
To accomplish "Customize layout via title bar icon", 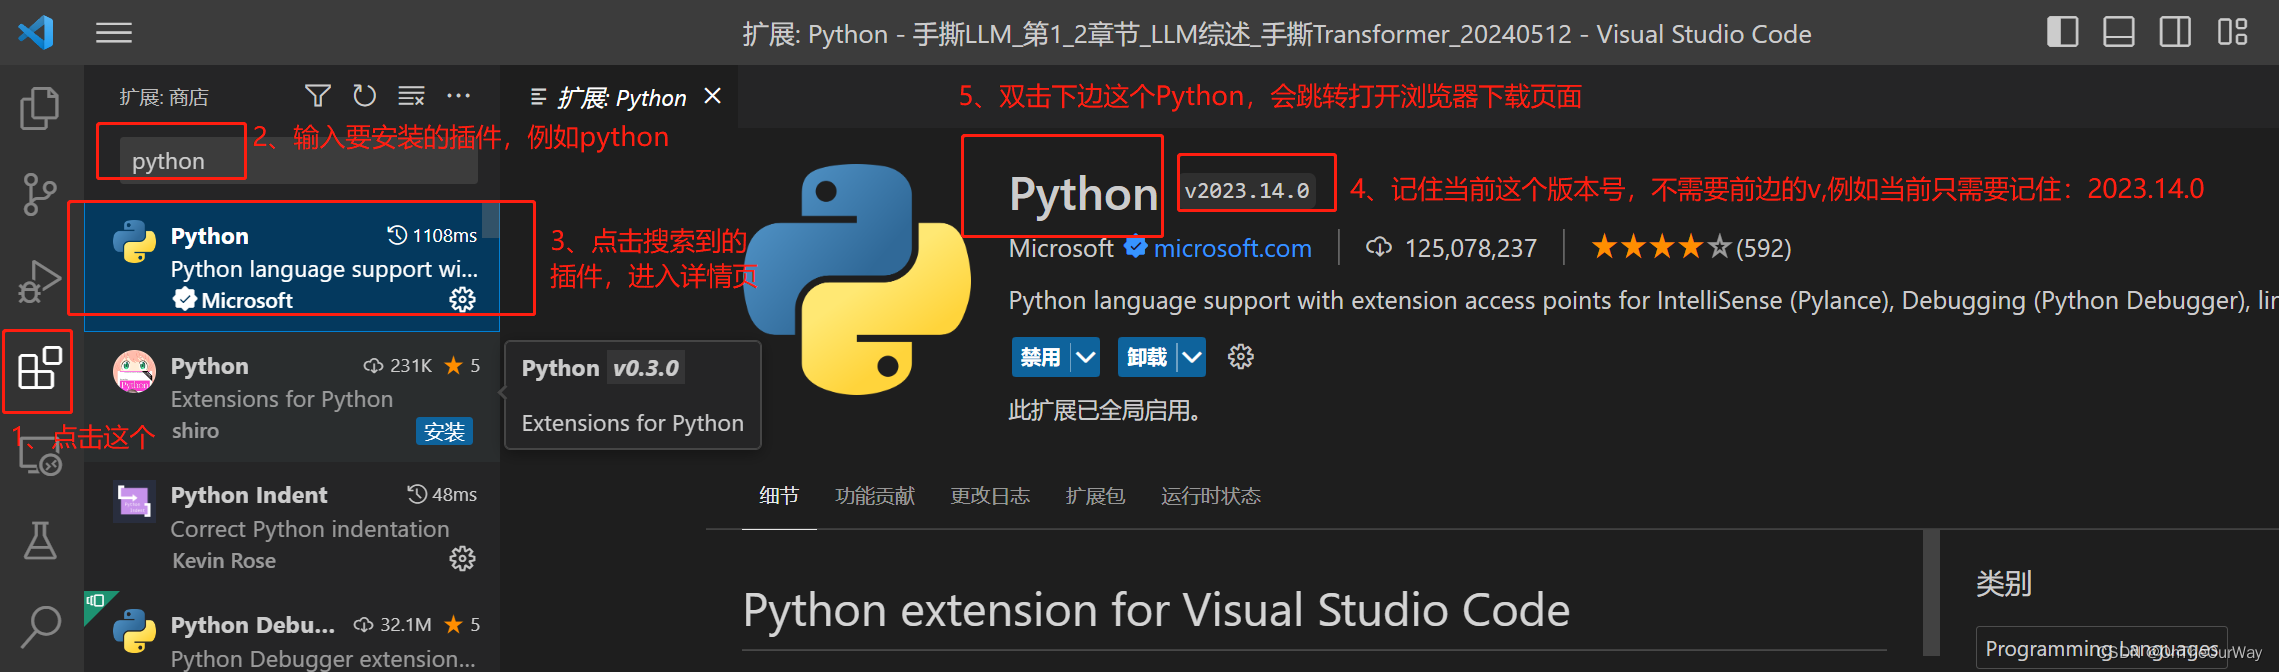I will point(2232,32).
